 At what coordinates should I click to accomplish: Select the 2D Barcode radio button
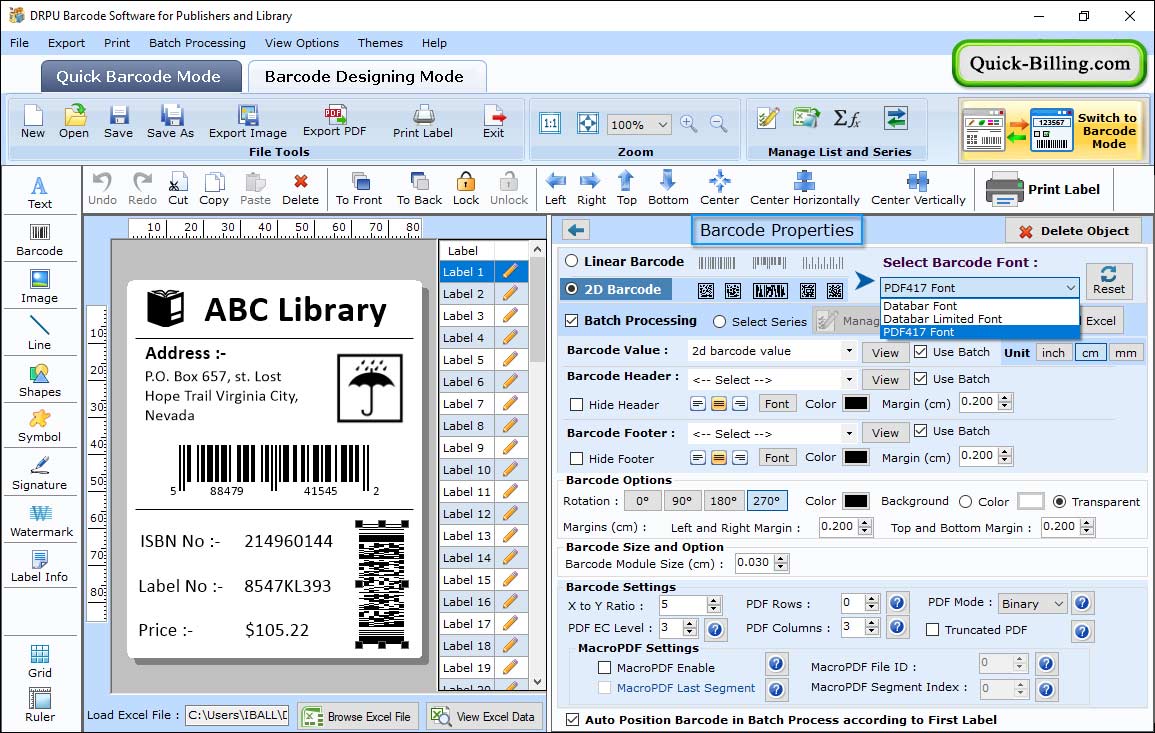pos(572,289)
